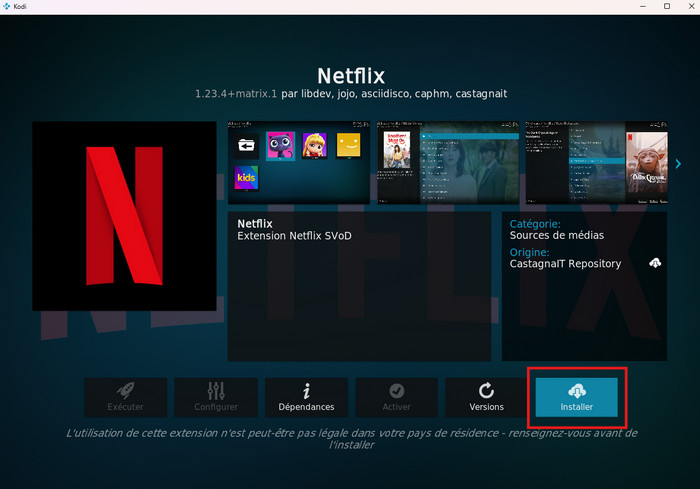Click cloud download icon beside CastagnaIT Repository

coord(655,263)
